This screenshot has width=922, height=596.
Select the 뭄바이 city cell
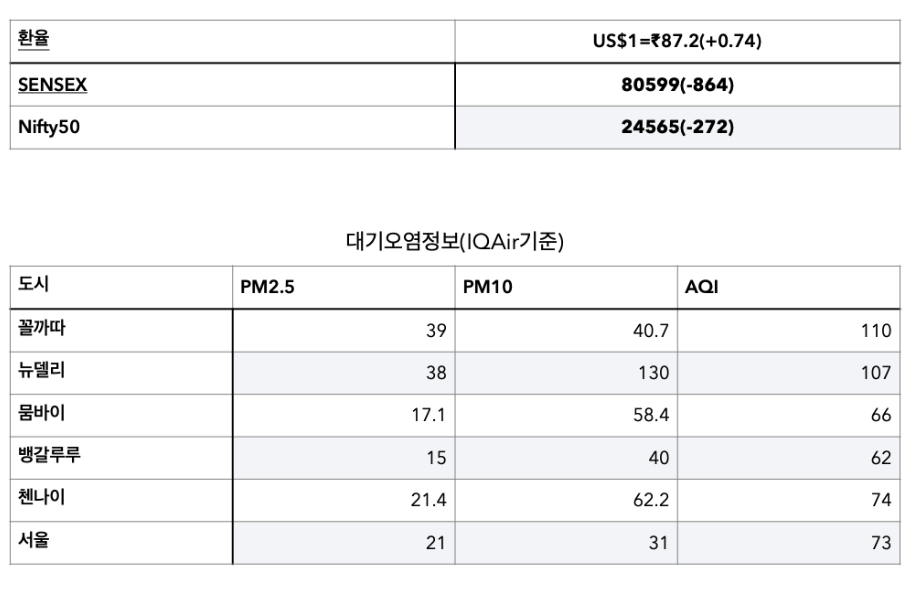point(43,414)
